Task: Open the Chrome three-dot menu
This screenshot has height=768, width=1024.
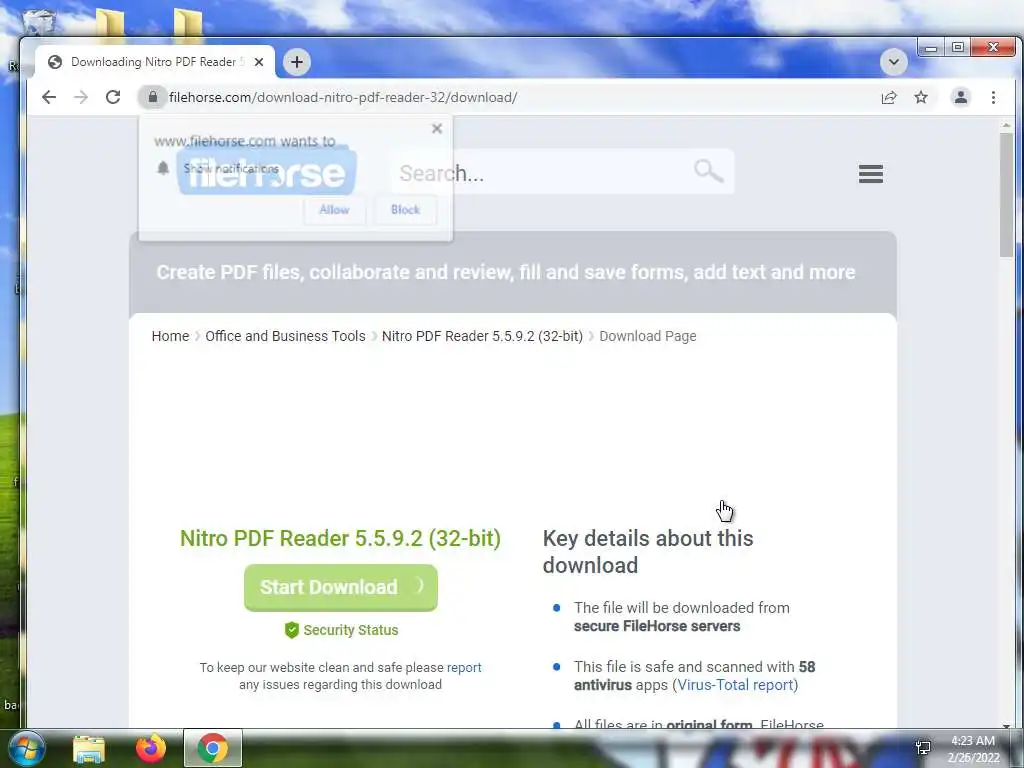Action: pos(993,97)
